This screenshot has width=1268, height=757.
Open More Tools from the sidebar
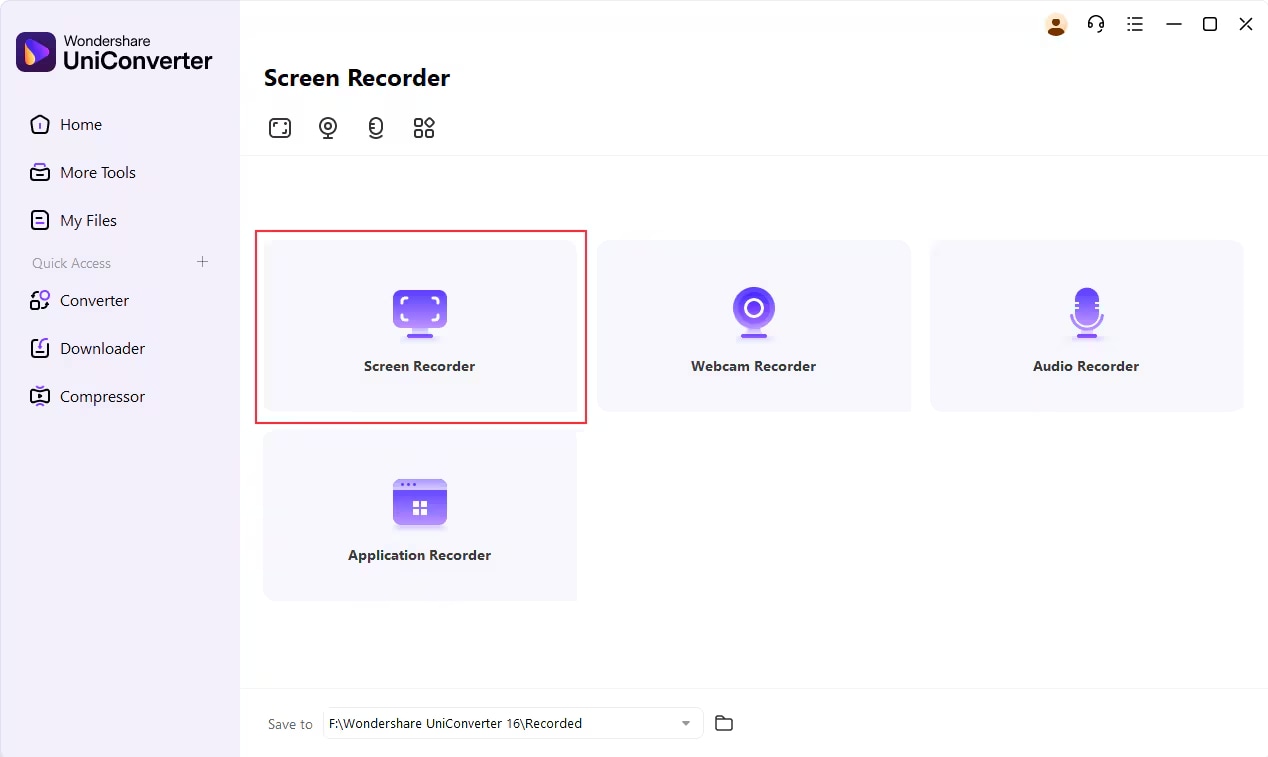click(x=96, y=172)
